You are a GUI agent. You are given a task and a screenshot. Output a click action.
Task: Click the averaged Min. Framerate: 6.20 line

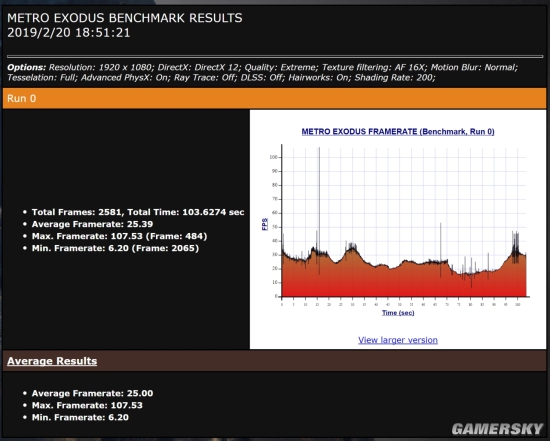coord(80,417)
